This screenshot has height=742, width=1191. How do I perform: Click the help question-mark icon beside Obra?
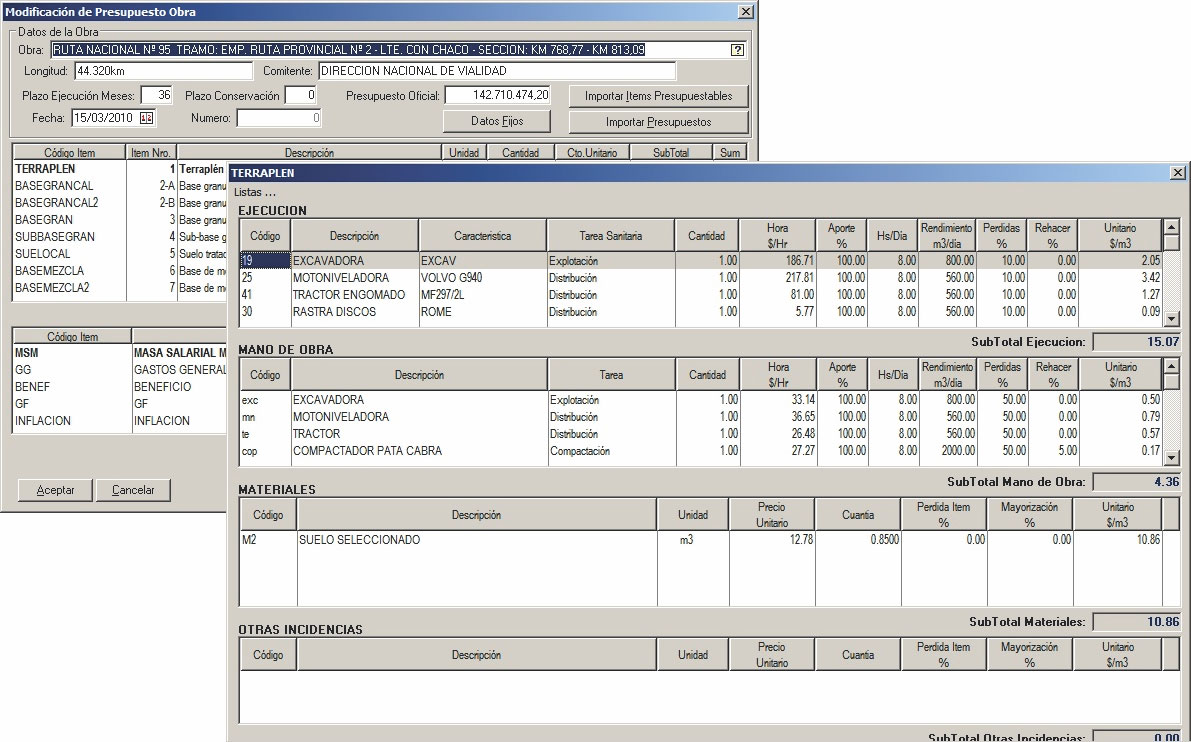(738, 50)
